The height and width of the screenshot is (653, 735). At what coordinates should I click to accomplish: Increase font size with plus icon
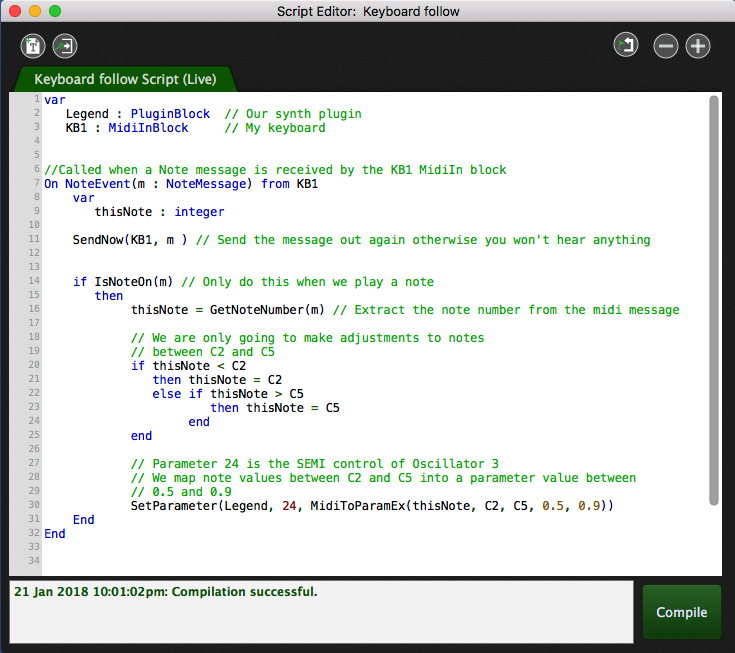[698, 46]
